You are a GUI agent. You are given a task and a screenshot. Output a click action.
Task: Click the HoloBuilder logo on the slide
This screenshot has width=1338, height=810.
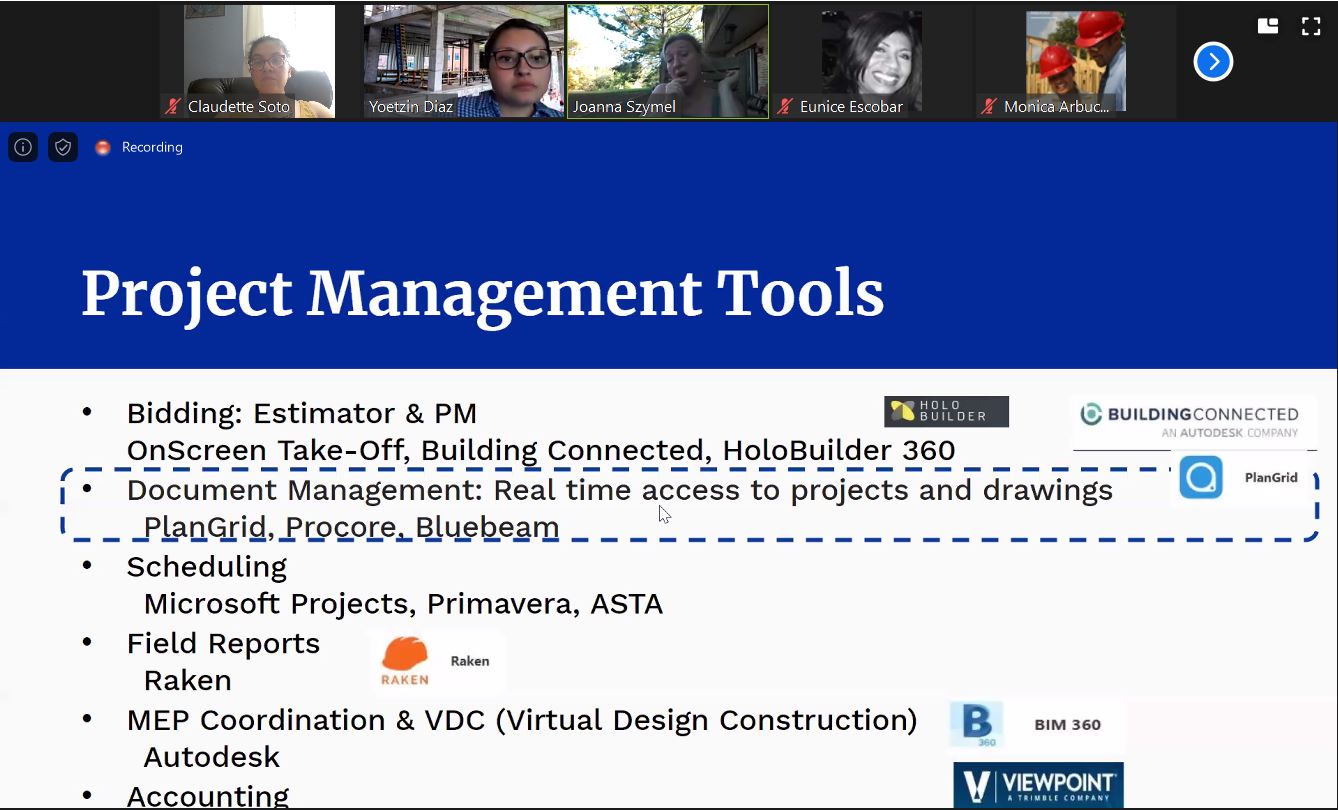click(946, 411)
